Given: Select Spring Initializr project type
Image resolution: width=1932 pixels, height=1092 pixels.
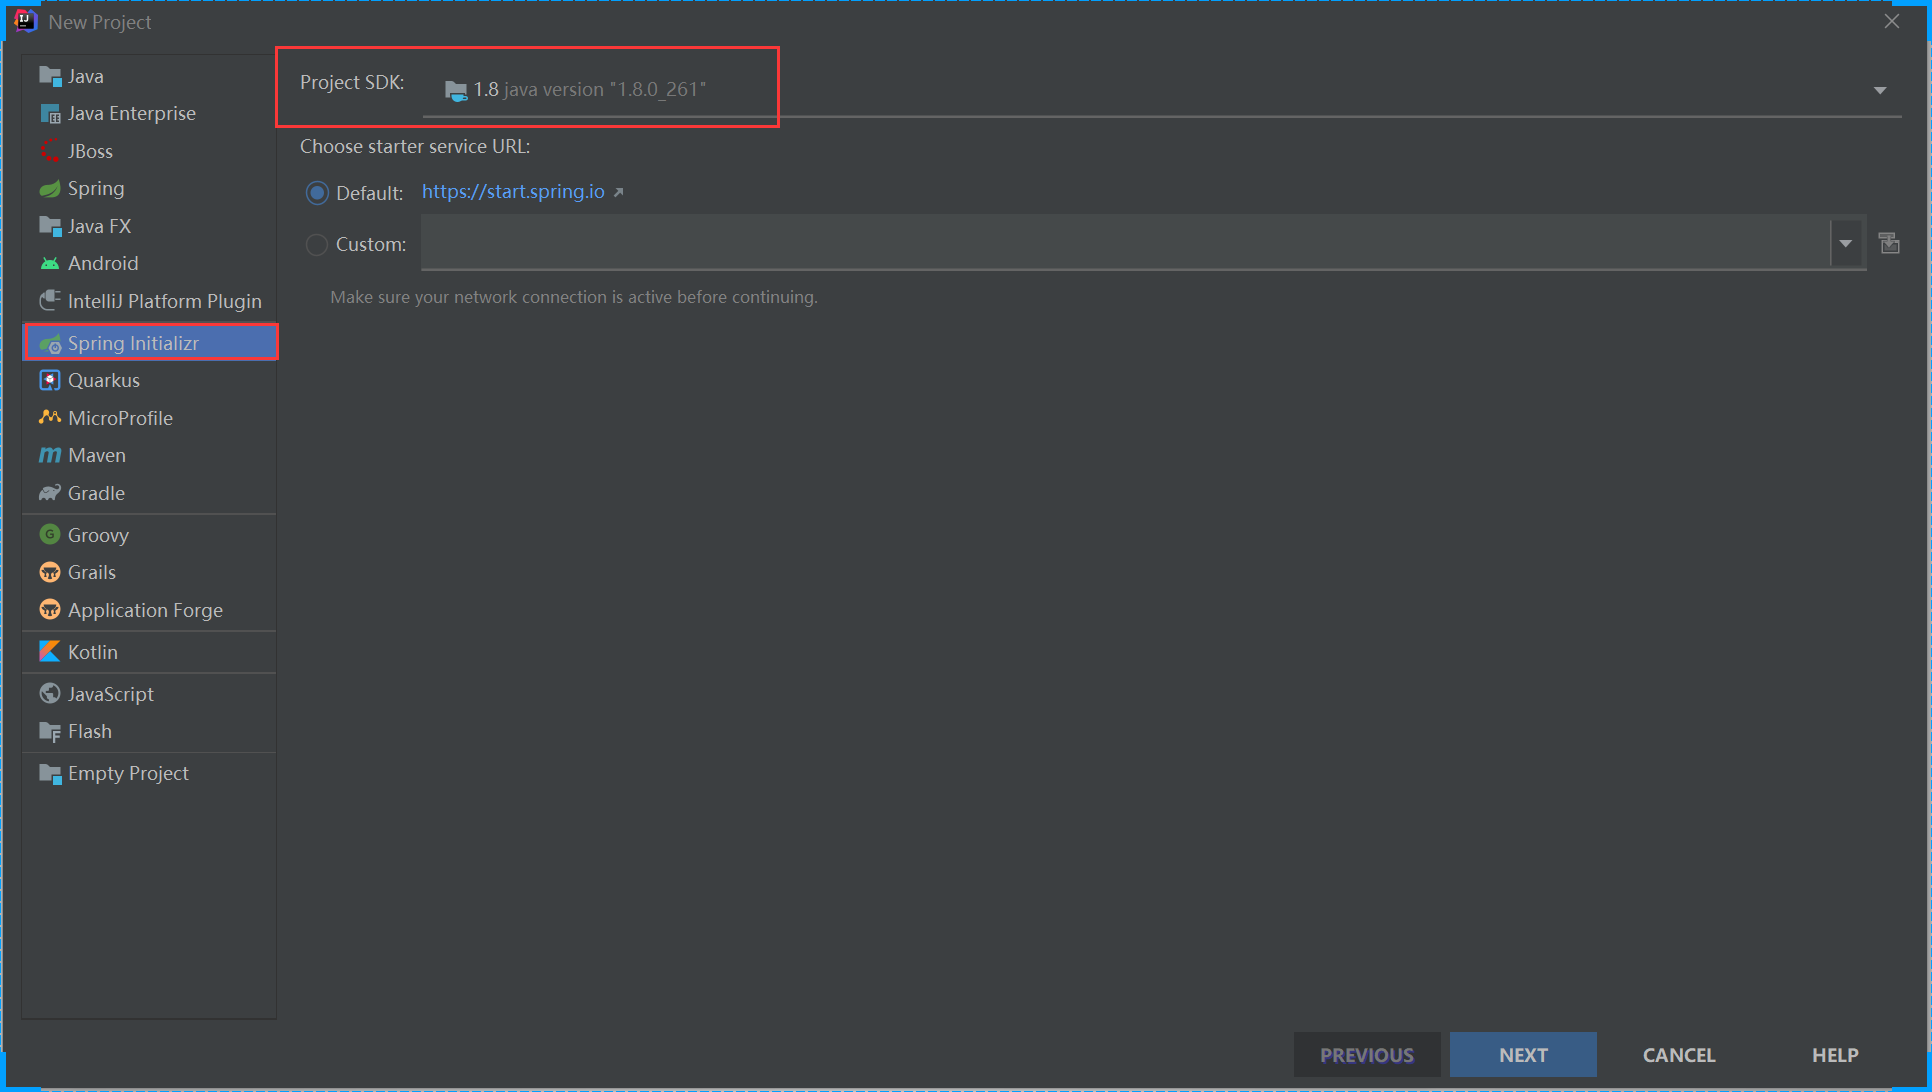Looking at the screenshot, I should pyautogui.click(x=133, y=343).
